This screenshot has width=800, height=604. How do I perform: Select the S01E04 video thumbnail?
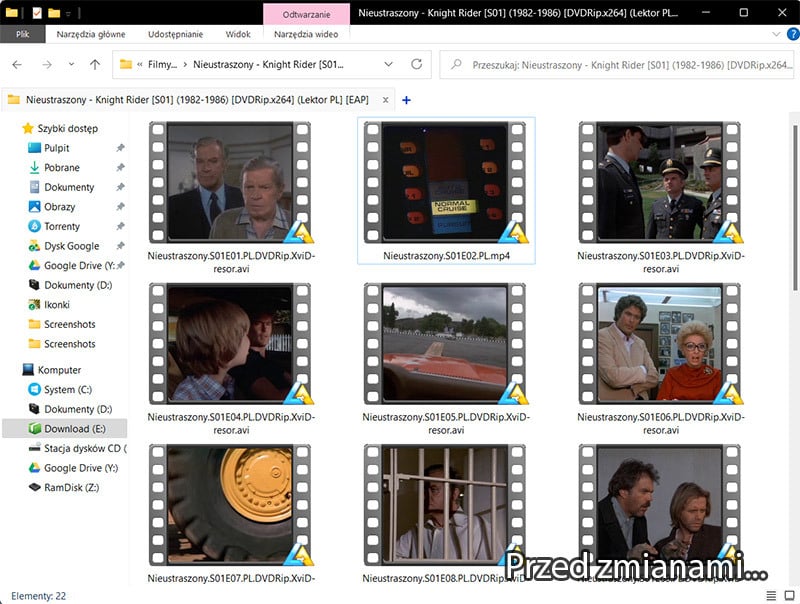point(231,344)
